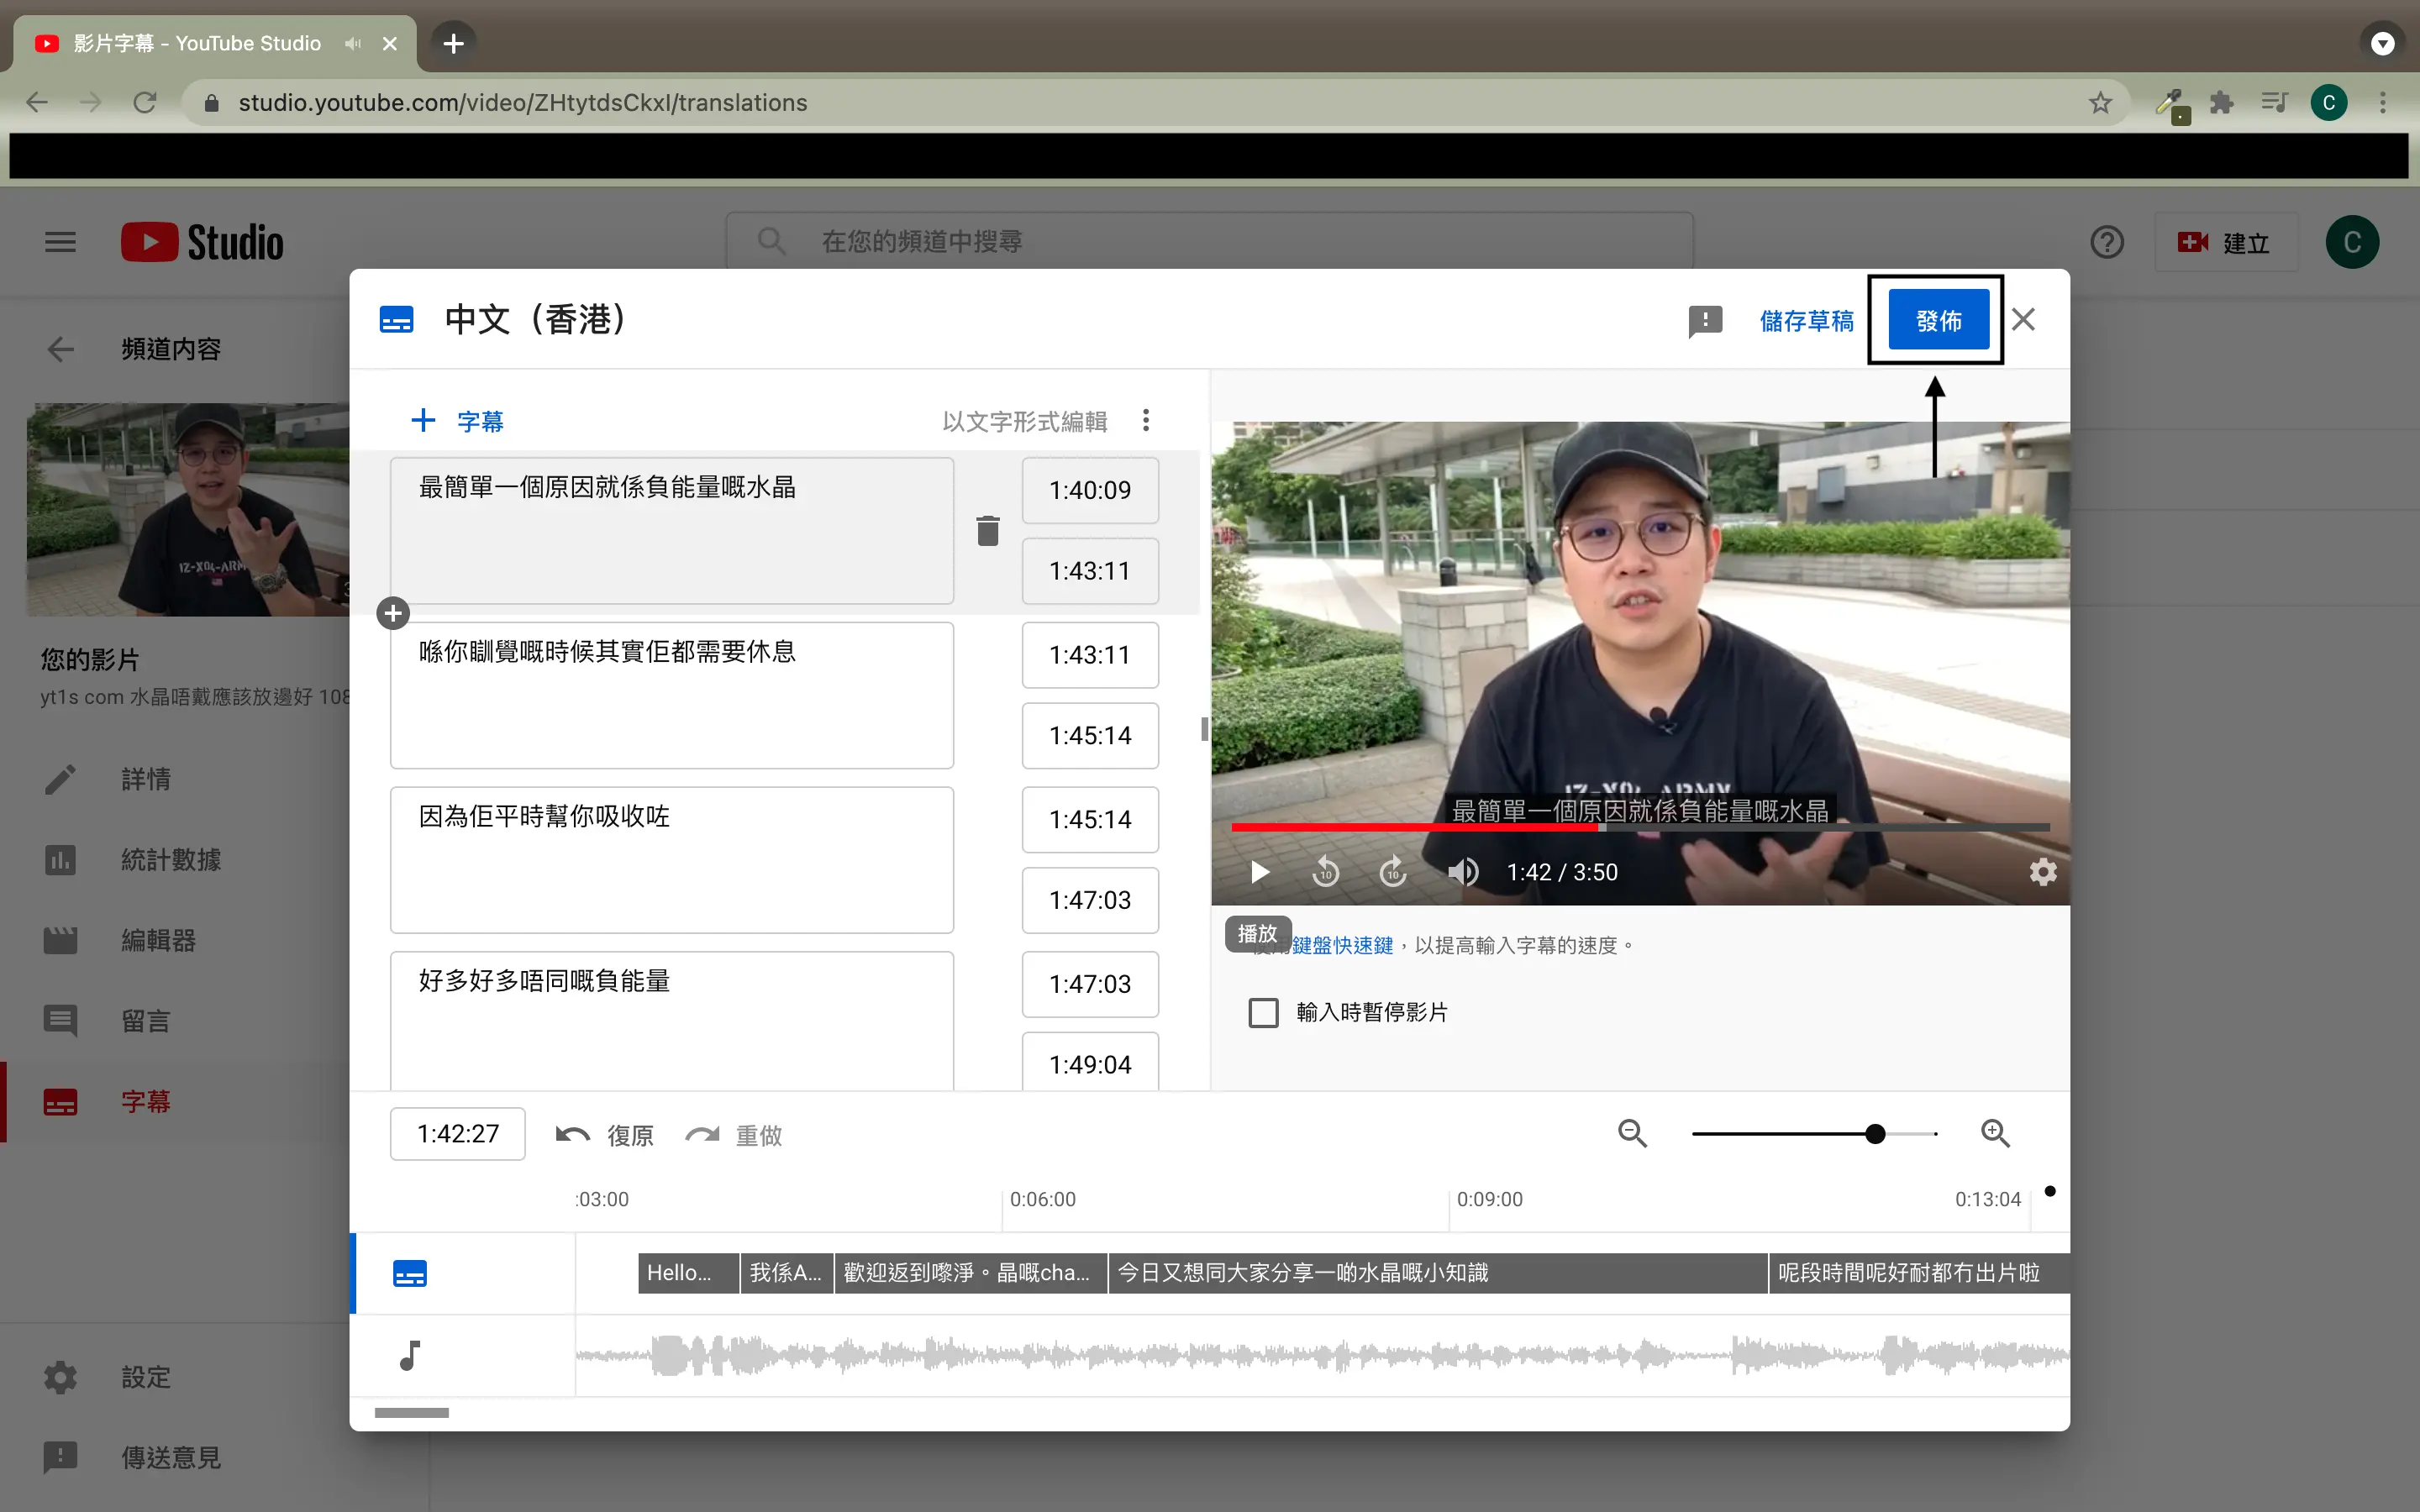Play the video preview
The width and height of the screenshot is (2420, 1512).
(x=1260, y=872)
